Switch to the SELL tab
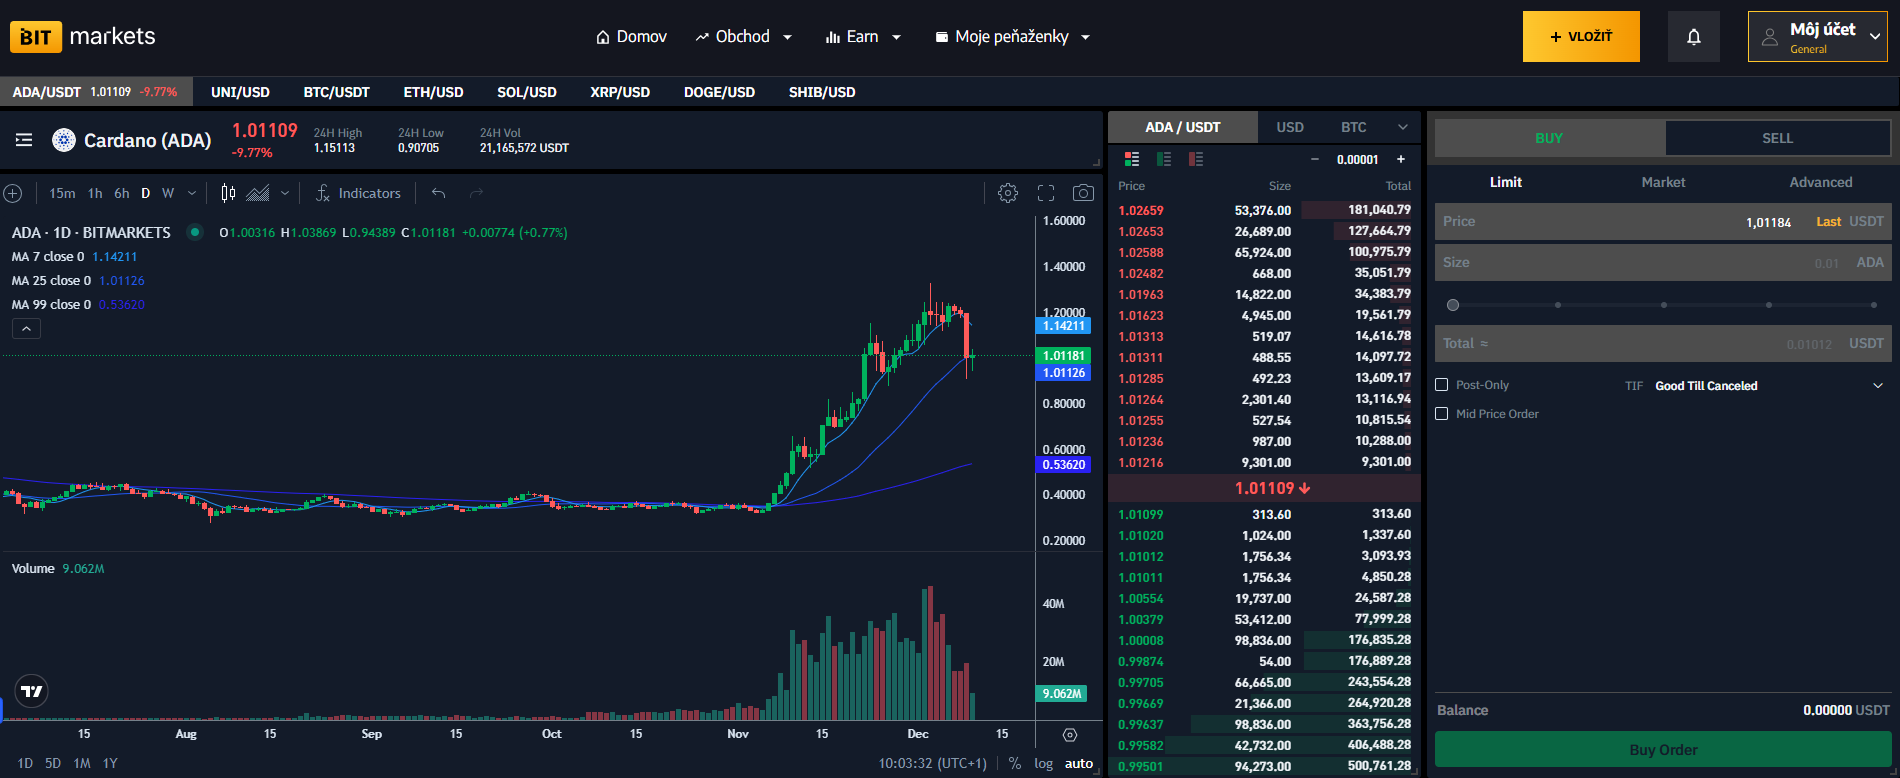Image resolution: width=1900 pixels, height=778 pixels. pyautogui.click(x=1777, y=138)
